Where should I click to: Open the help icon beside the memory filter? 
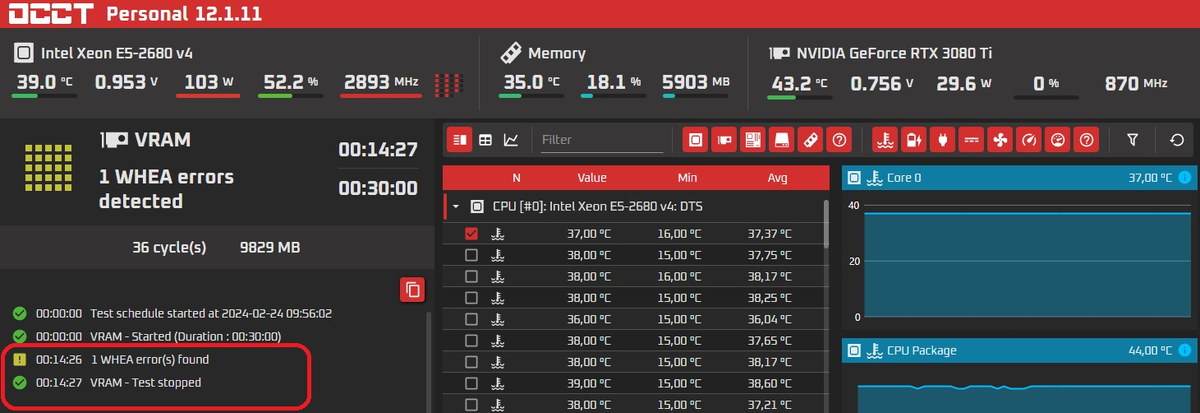click(x=840, y=140)
